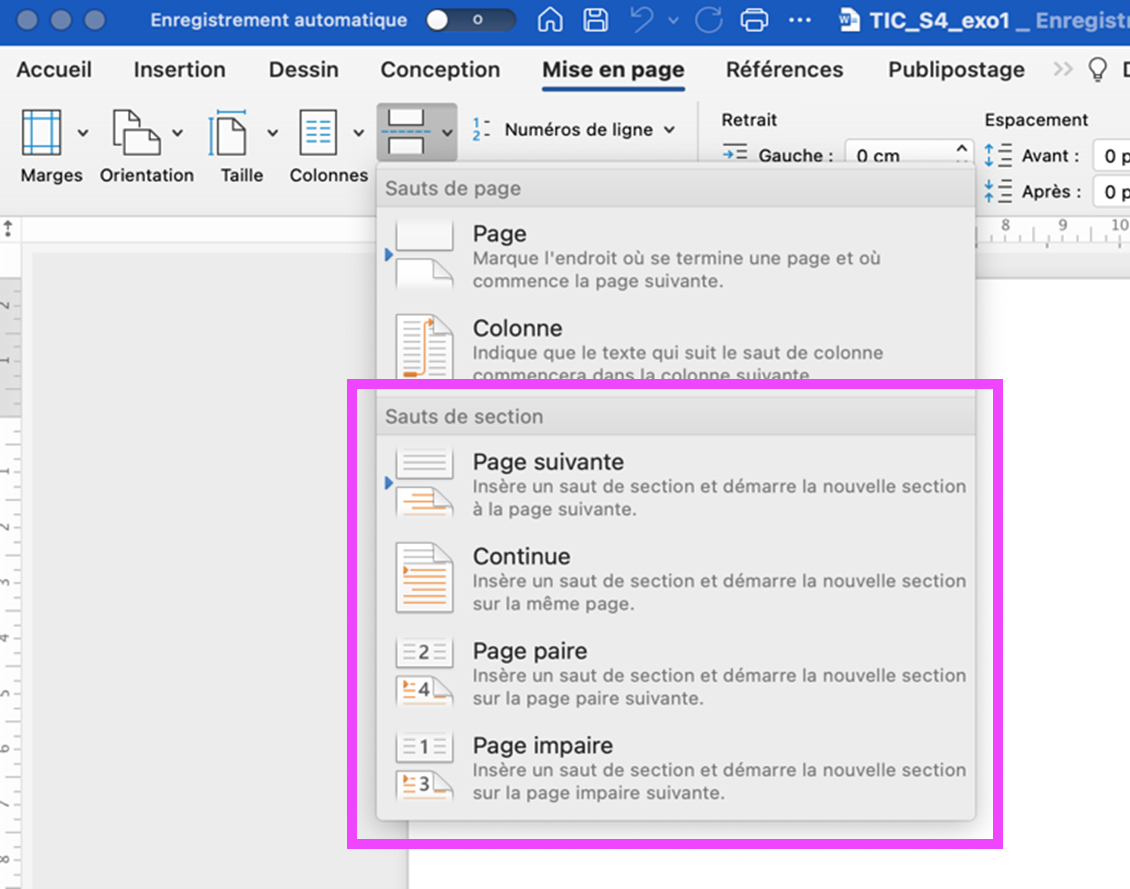Image resolution: width=1130 pixels, height=889 pixels.
Task: Click the page breaks (Sauts) icon
Action: (x=406, y=133)
